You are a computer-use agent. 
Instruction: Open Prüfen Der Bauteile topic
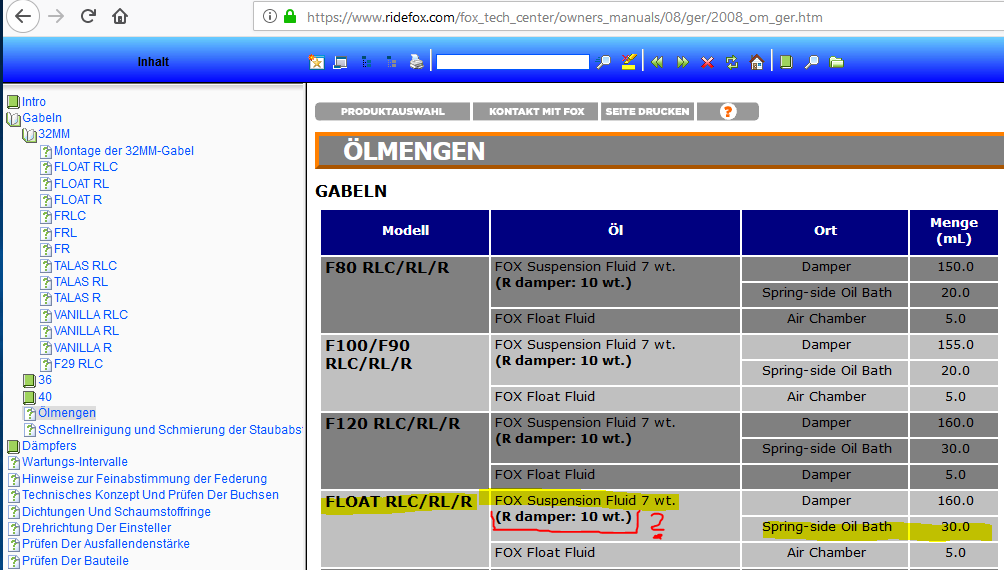click(75, 561)
